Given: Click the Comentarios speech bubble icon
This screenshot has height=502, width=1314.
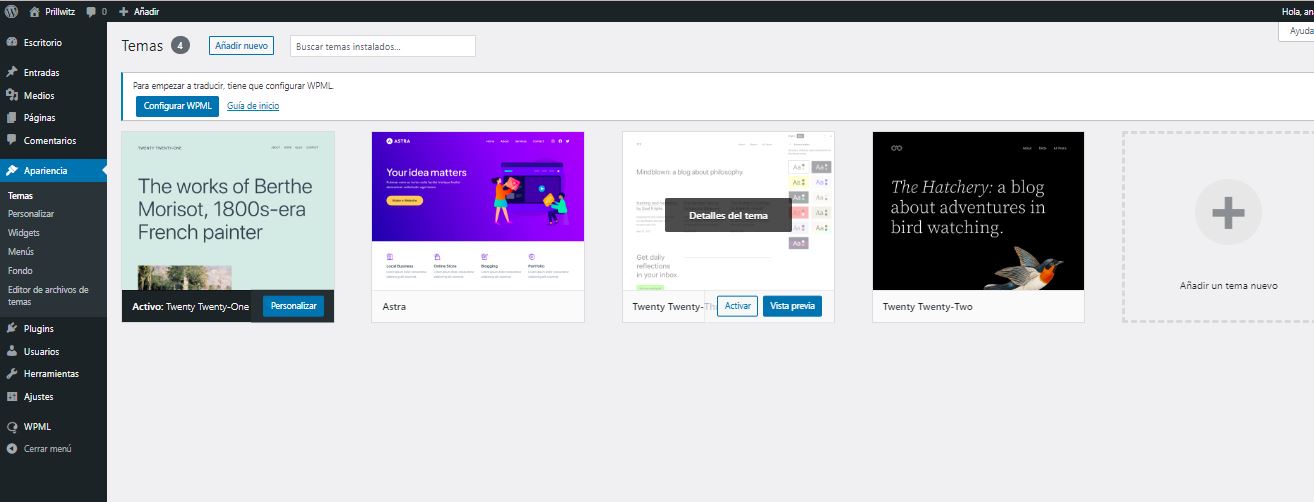Looking at the screenshot, I should point(11,140).
